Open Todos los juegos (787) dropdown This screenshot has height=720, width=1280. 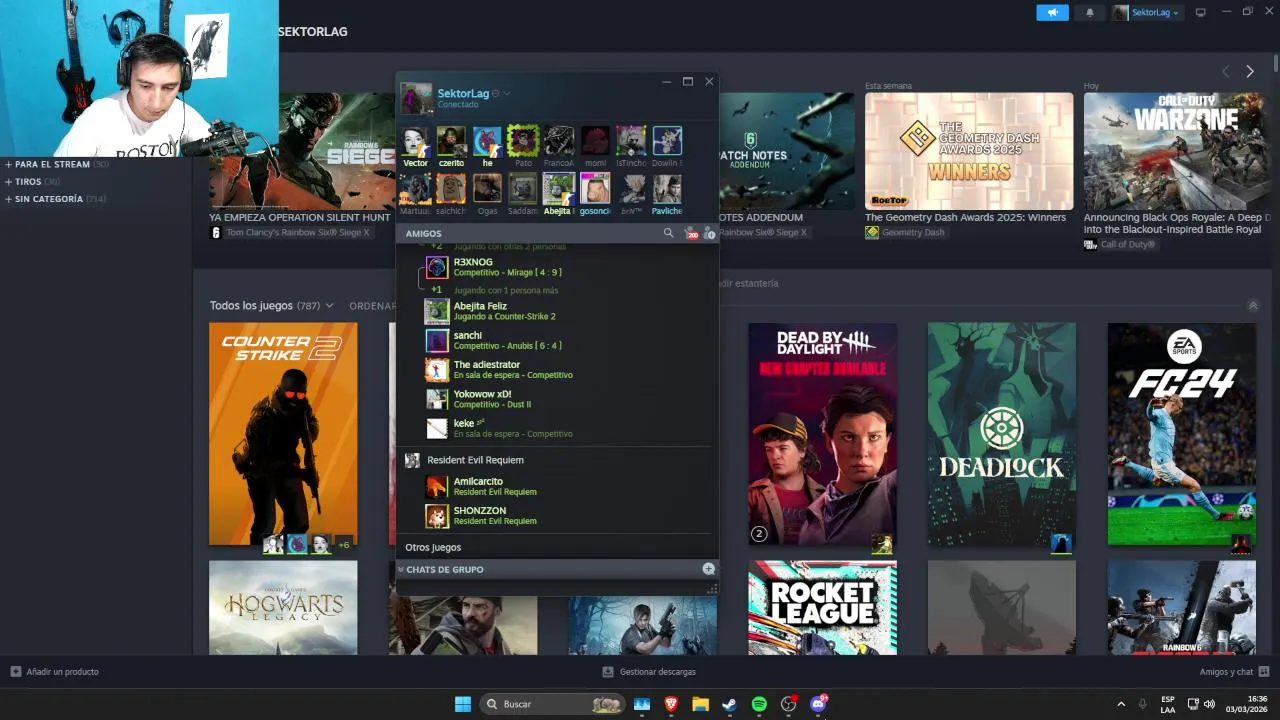point(272,305)
